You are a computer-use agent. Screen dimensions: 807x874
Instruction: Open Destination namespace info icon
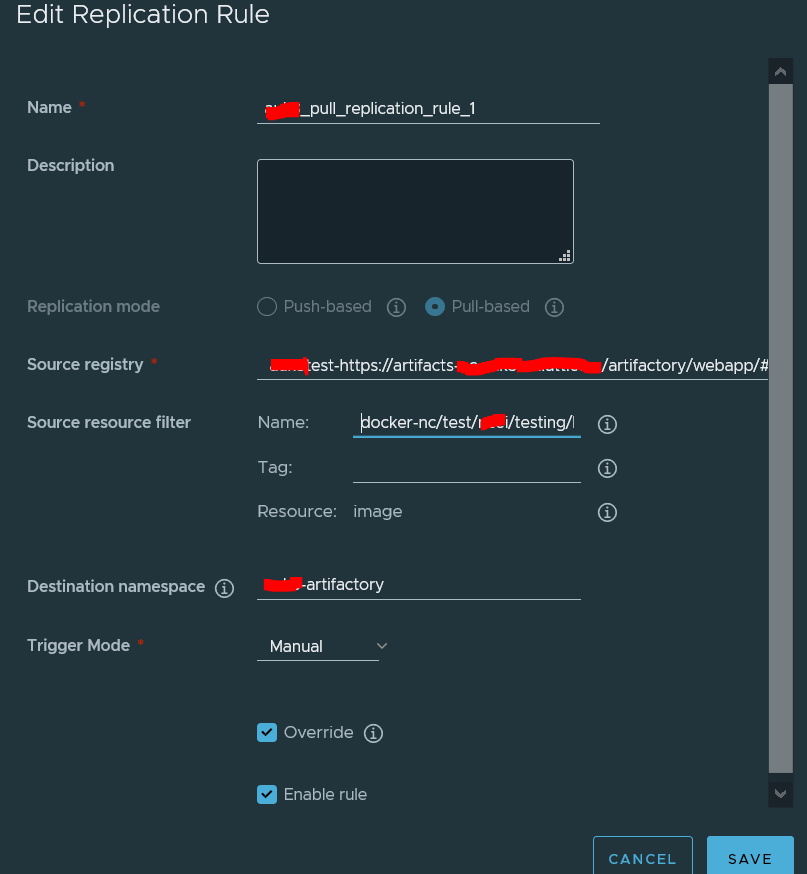(225, 588)
